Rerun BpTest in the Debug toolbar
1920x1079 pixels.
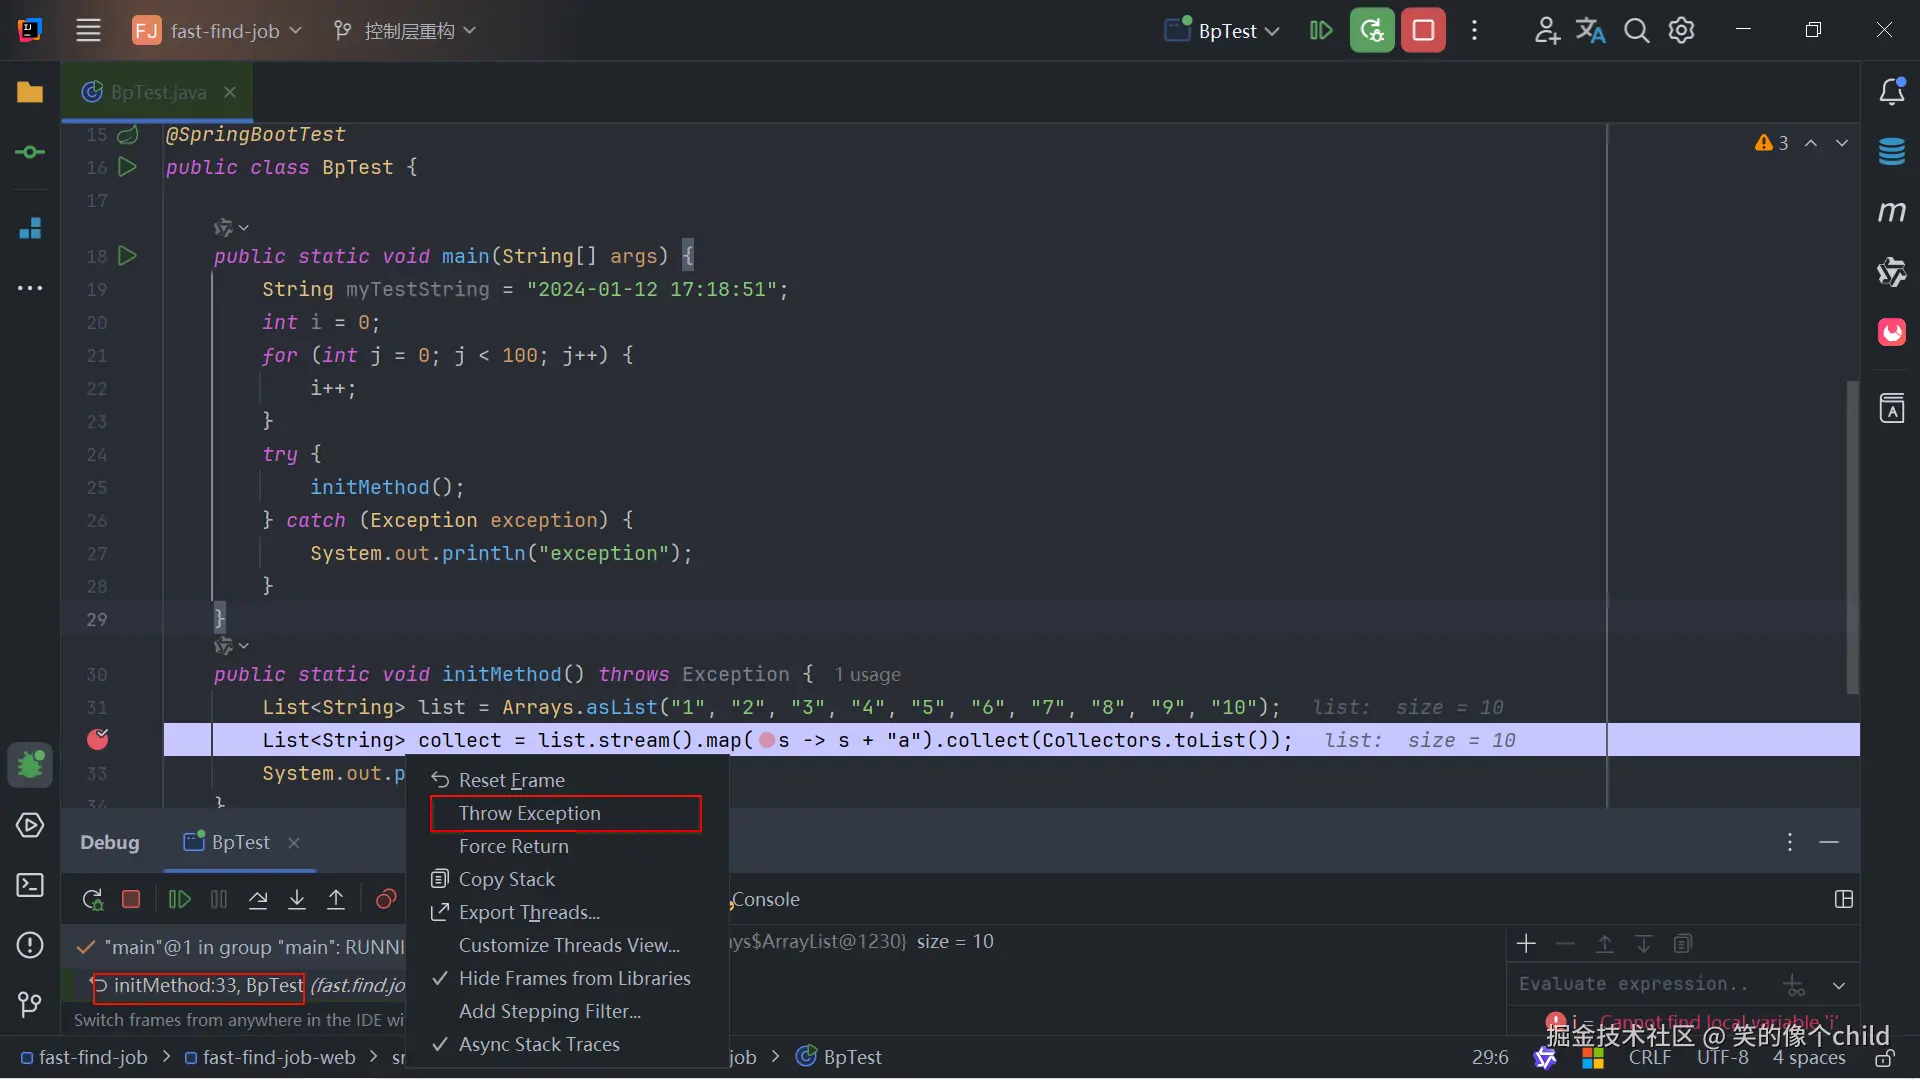click(x=92, y=900)
